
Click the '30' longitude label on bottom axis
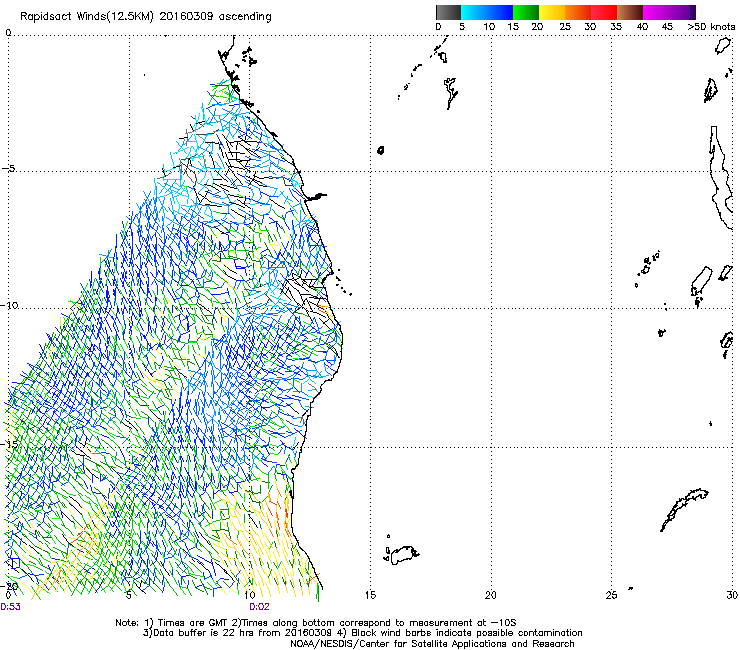[x=732, y=595]
